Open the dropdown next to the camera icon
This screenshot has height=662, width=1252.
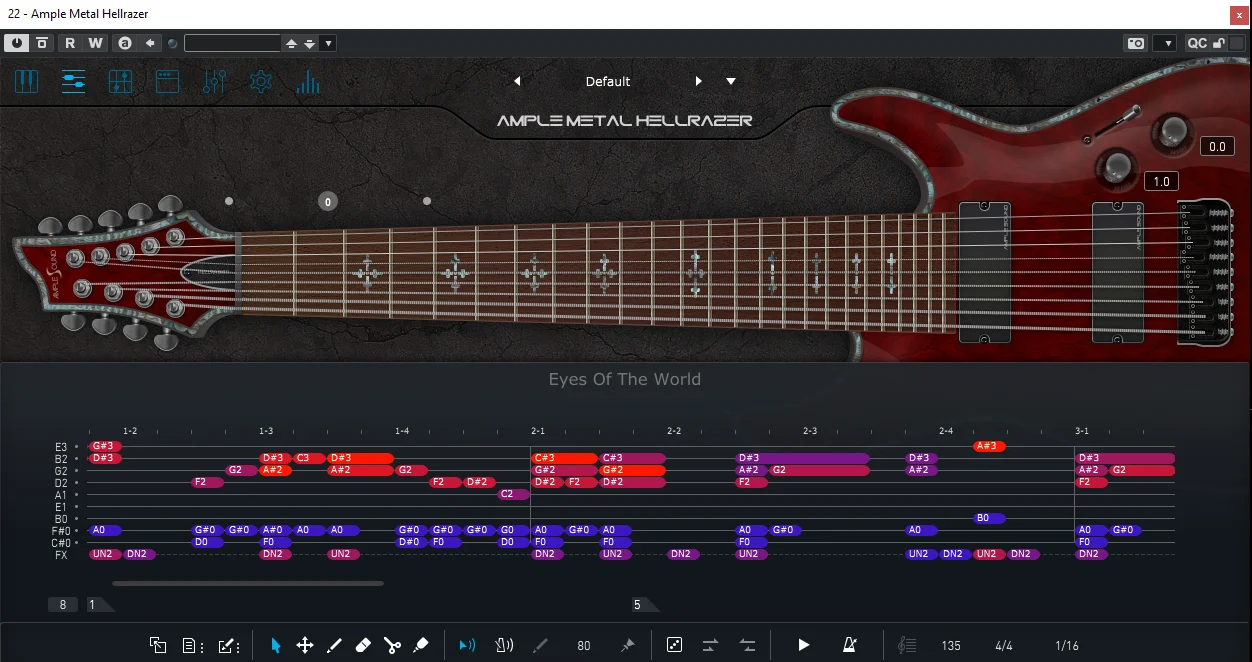[1165, 43]
